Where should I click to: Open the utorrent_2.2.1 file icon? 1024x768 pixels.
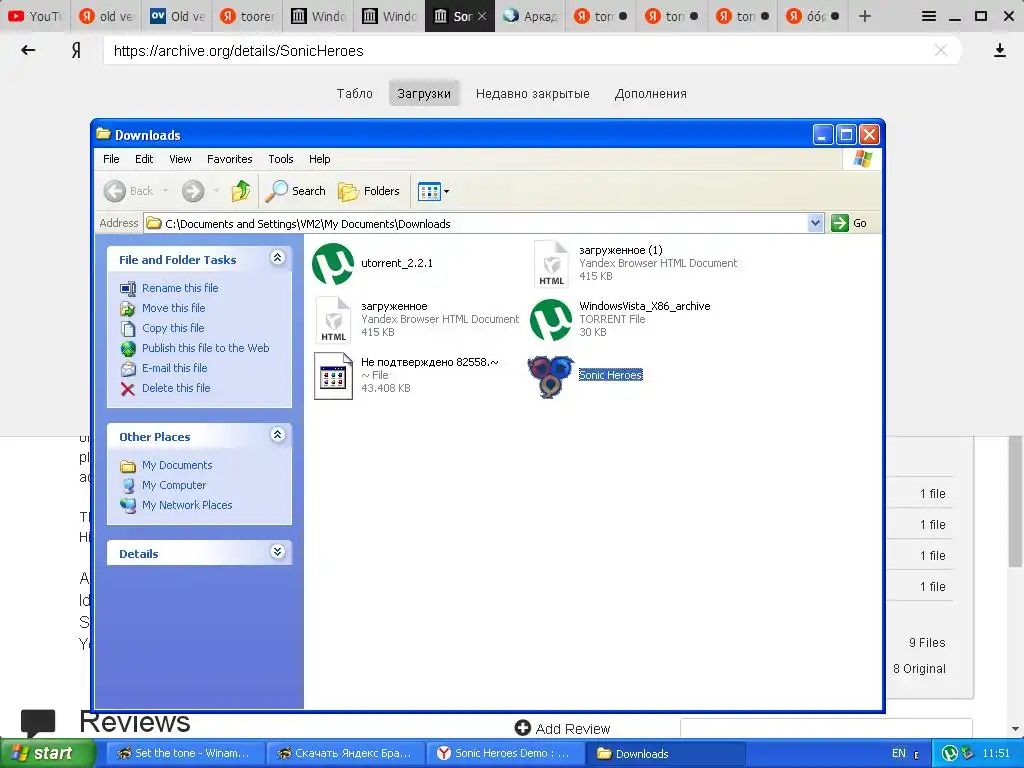pos(333,264)
